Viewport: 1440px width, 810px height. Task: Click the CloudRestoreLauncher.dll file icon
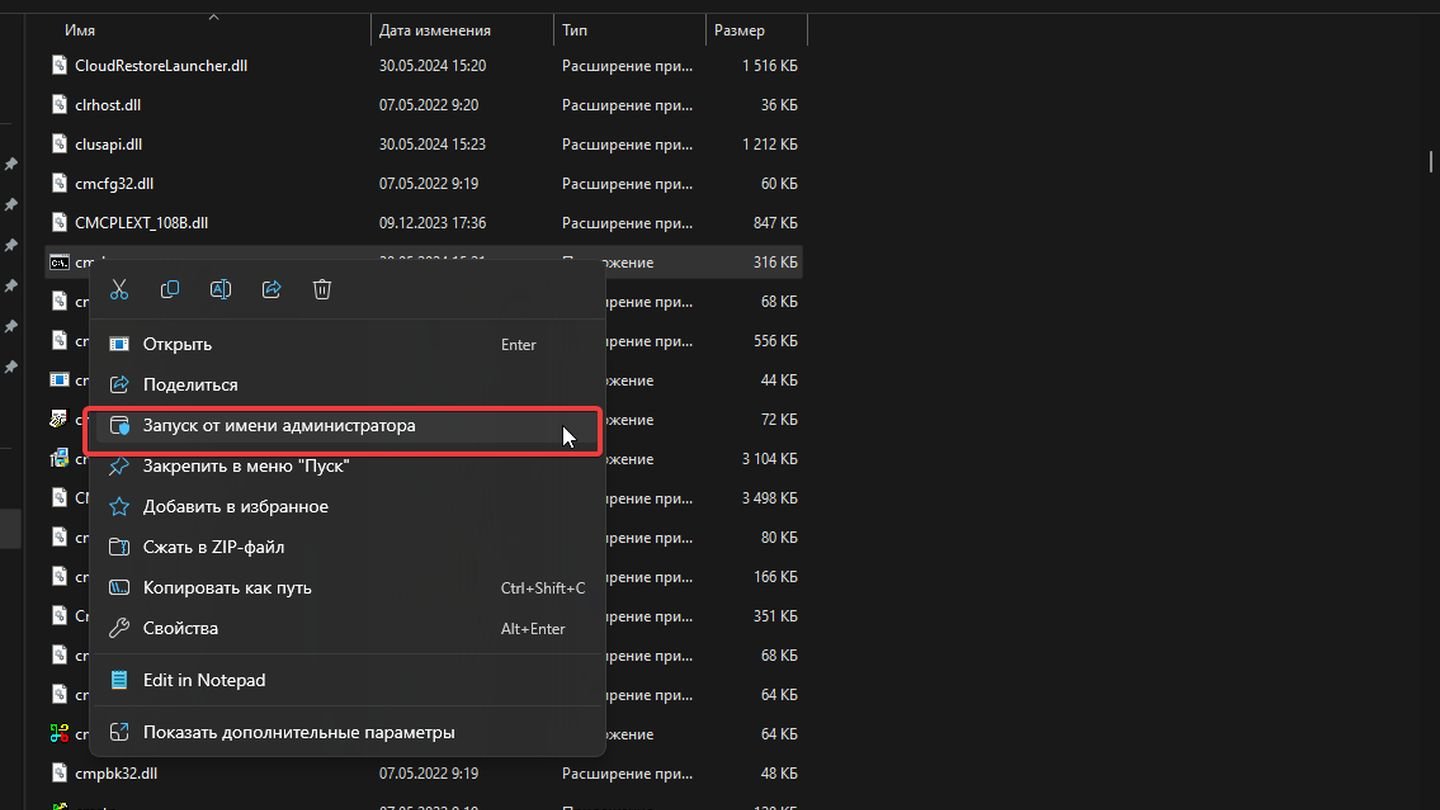[x=59, y=66]
